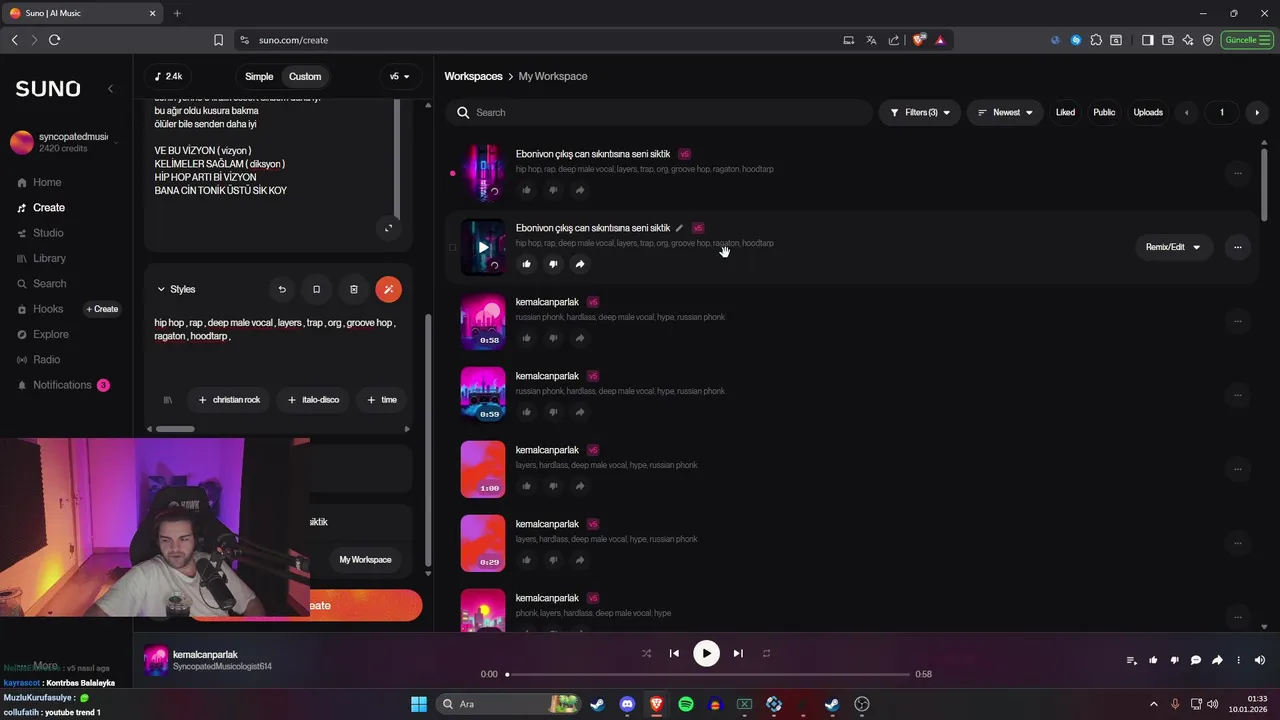Add christian rock style tag
This screenshot has width=1280, height=720.
[229, 400]
